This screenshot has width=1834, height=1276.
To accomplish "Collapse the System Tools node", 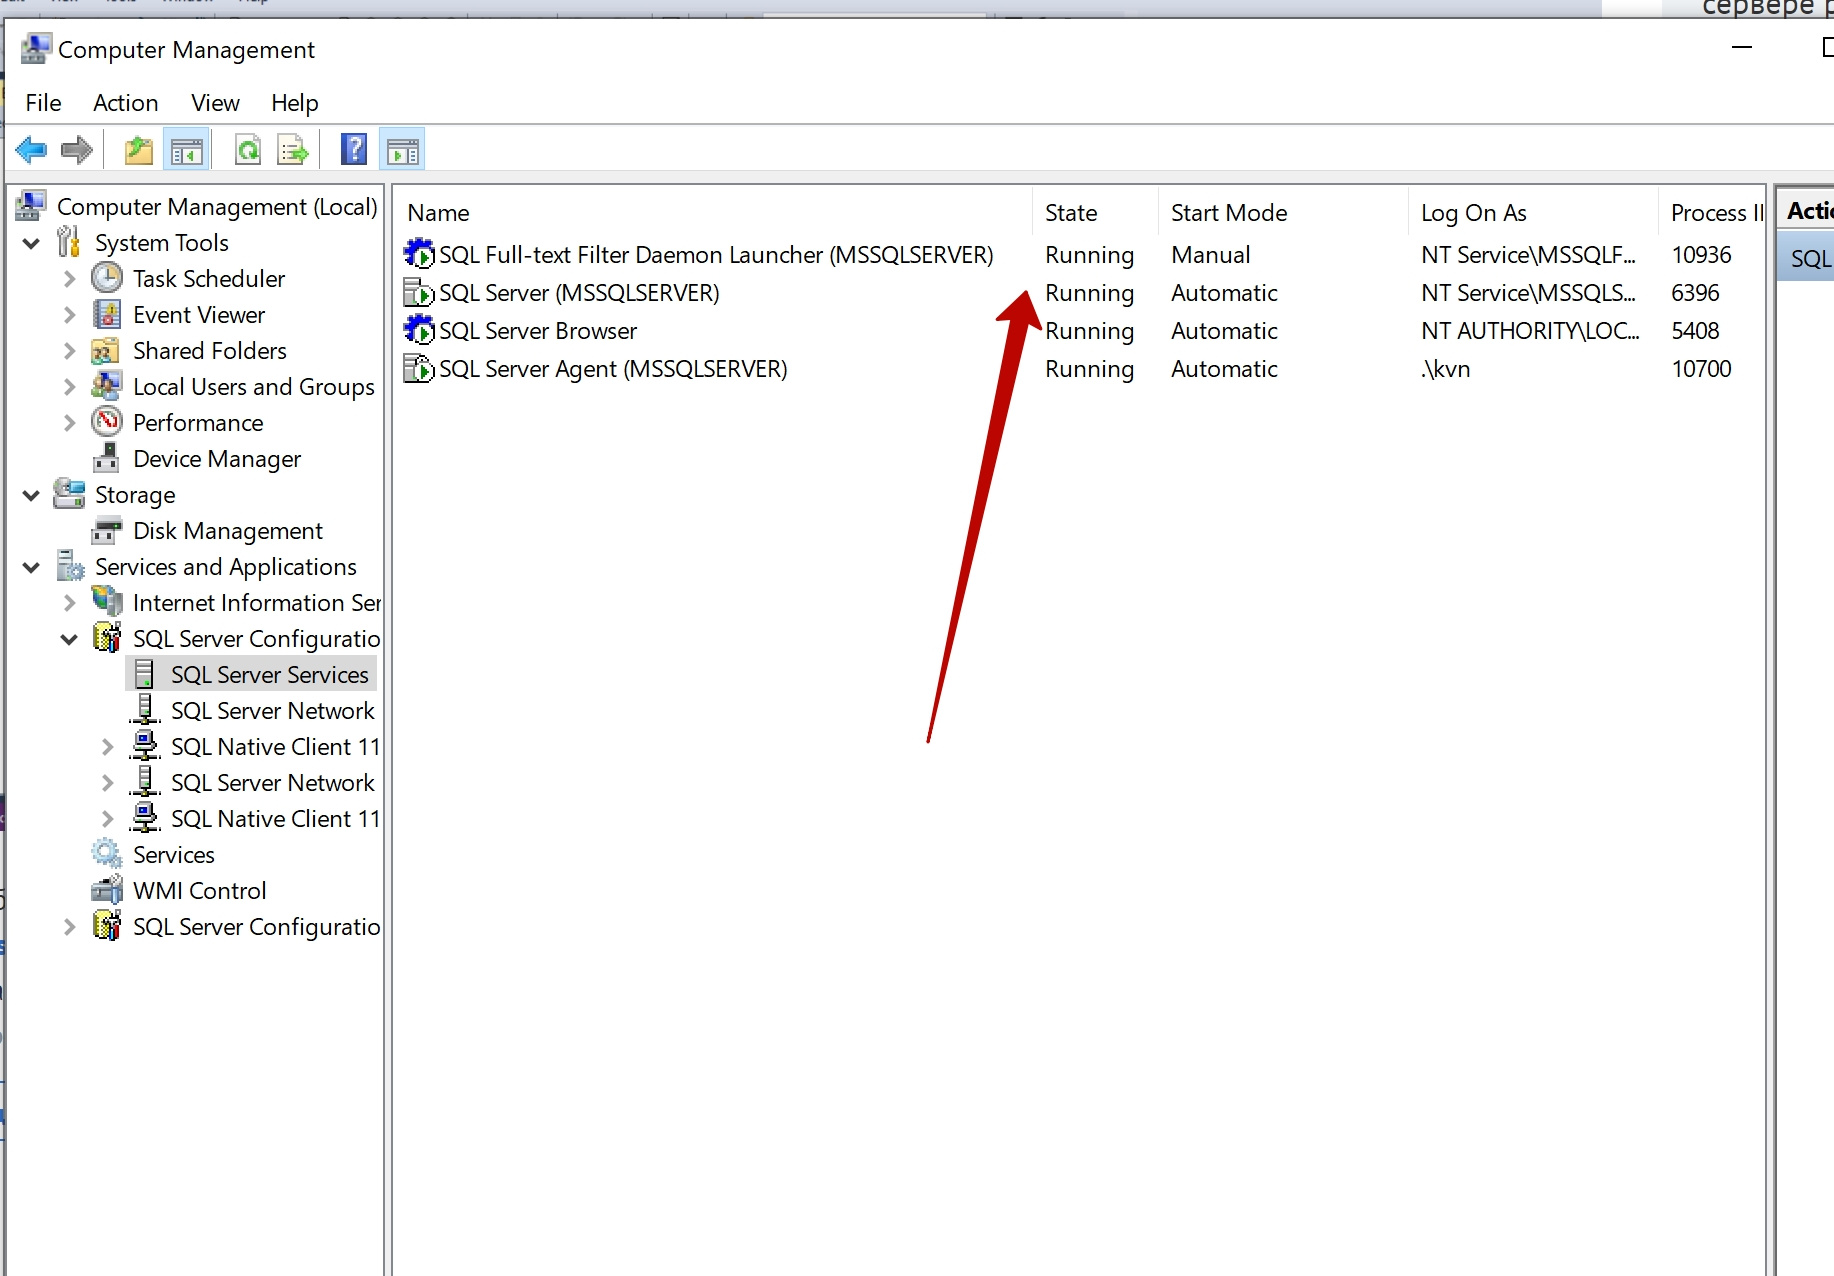I will tap(32, 243).
